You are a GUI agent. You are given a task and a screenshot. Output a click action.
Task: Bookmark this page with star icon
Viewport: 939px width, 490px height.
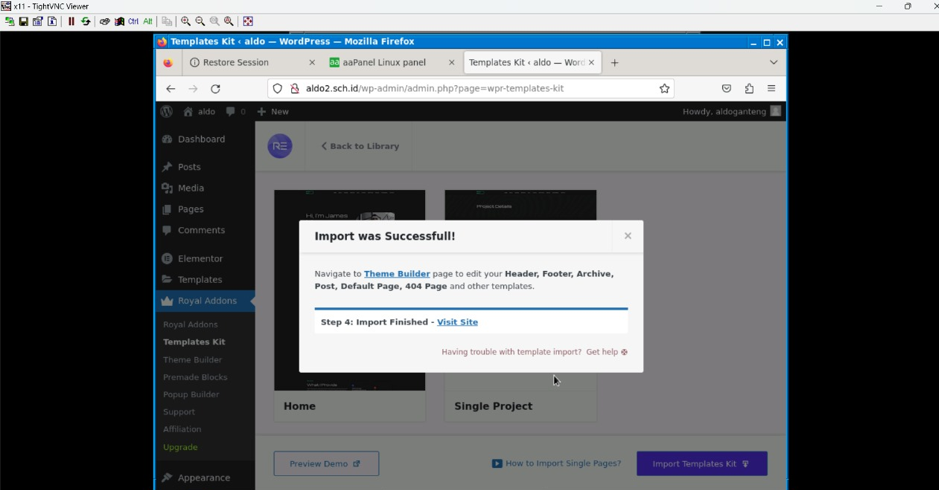(664, 89)
